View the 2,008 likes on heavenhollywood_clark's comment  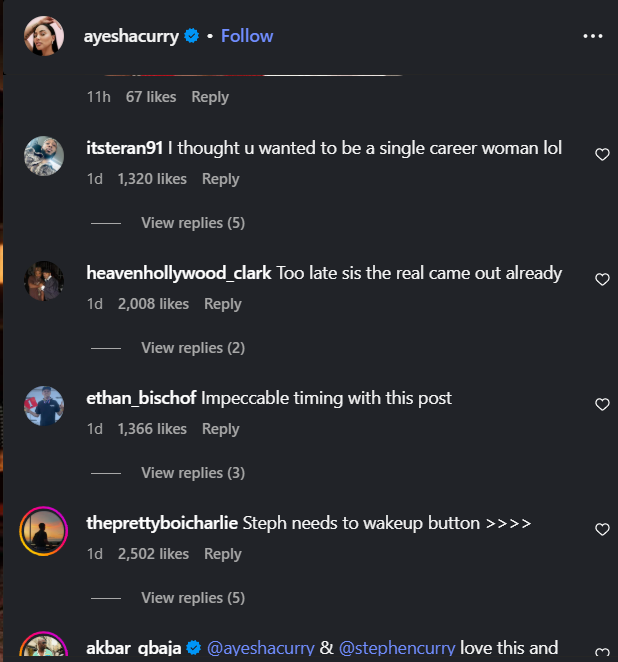click(x=153, y=304)
